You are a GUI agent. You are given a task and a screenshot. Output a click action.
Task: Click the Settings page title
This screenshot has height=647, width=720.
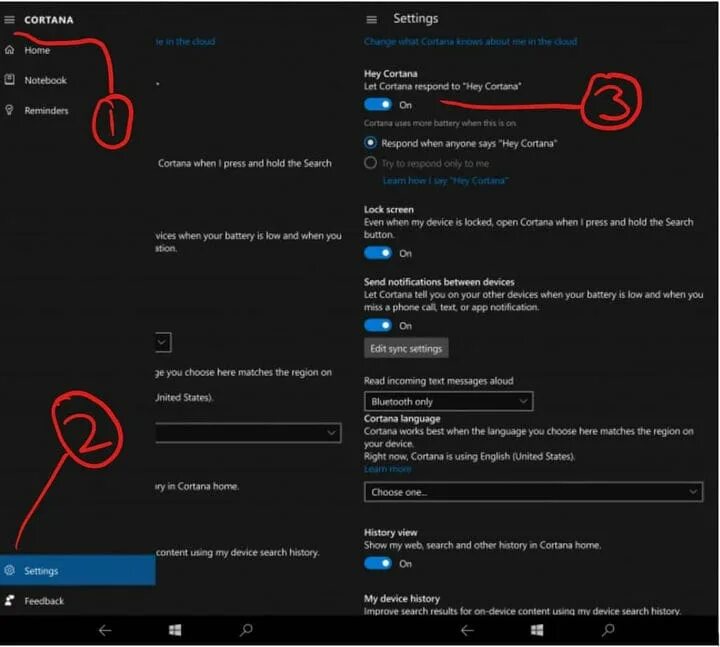tap(416, 18)
